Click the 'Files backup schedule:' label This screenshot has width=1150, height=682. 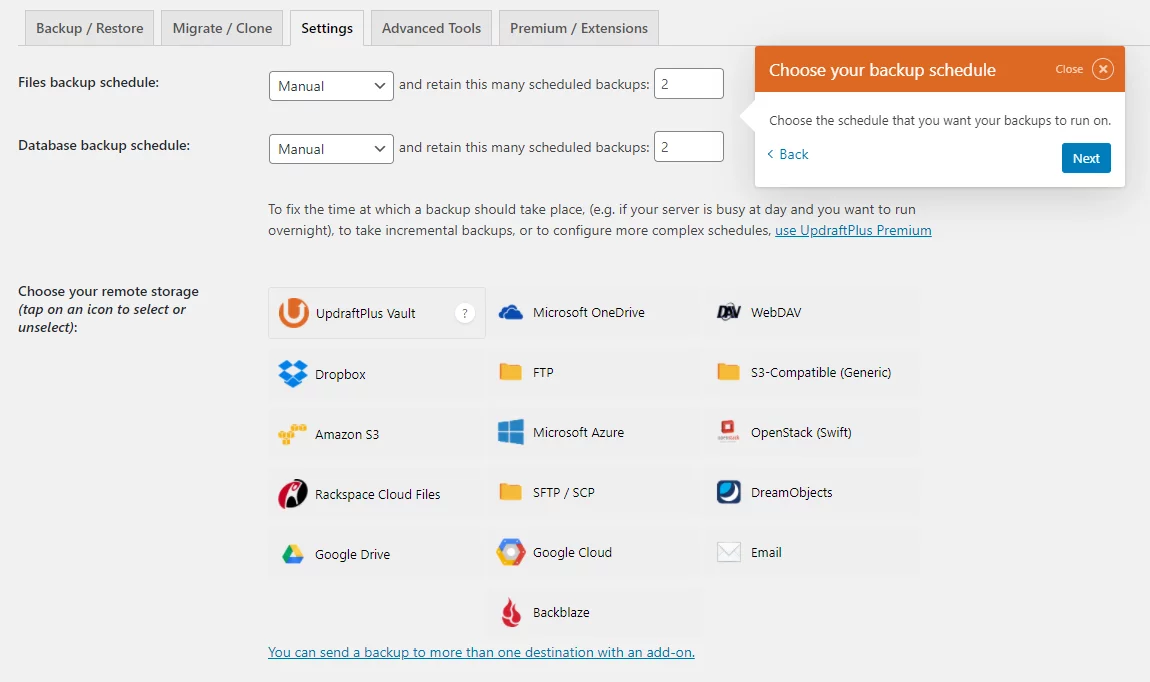[89, 82]
